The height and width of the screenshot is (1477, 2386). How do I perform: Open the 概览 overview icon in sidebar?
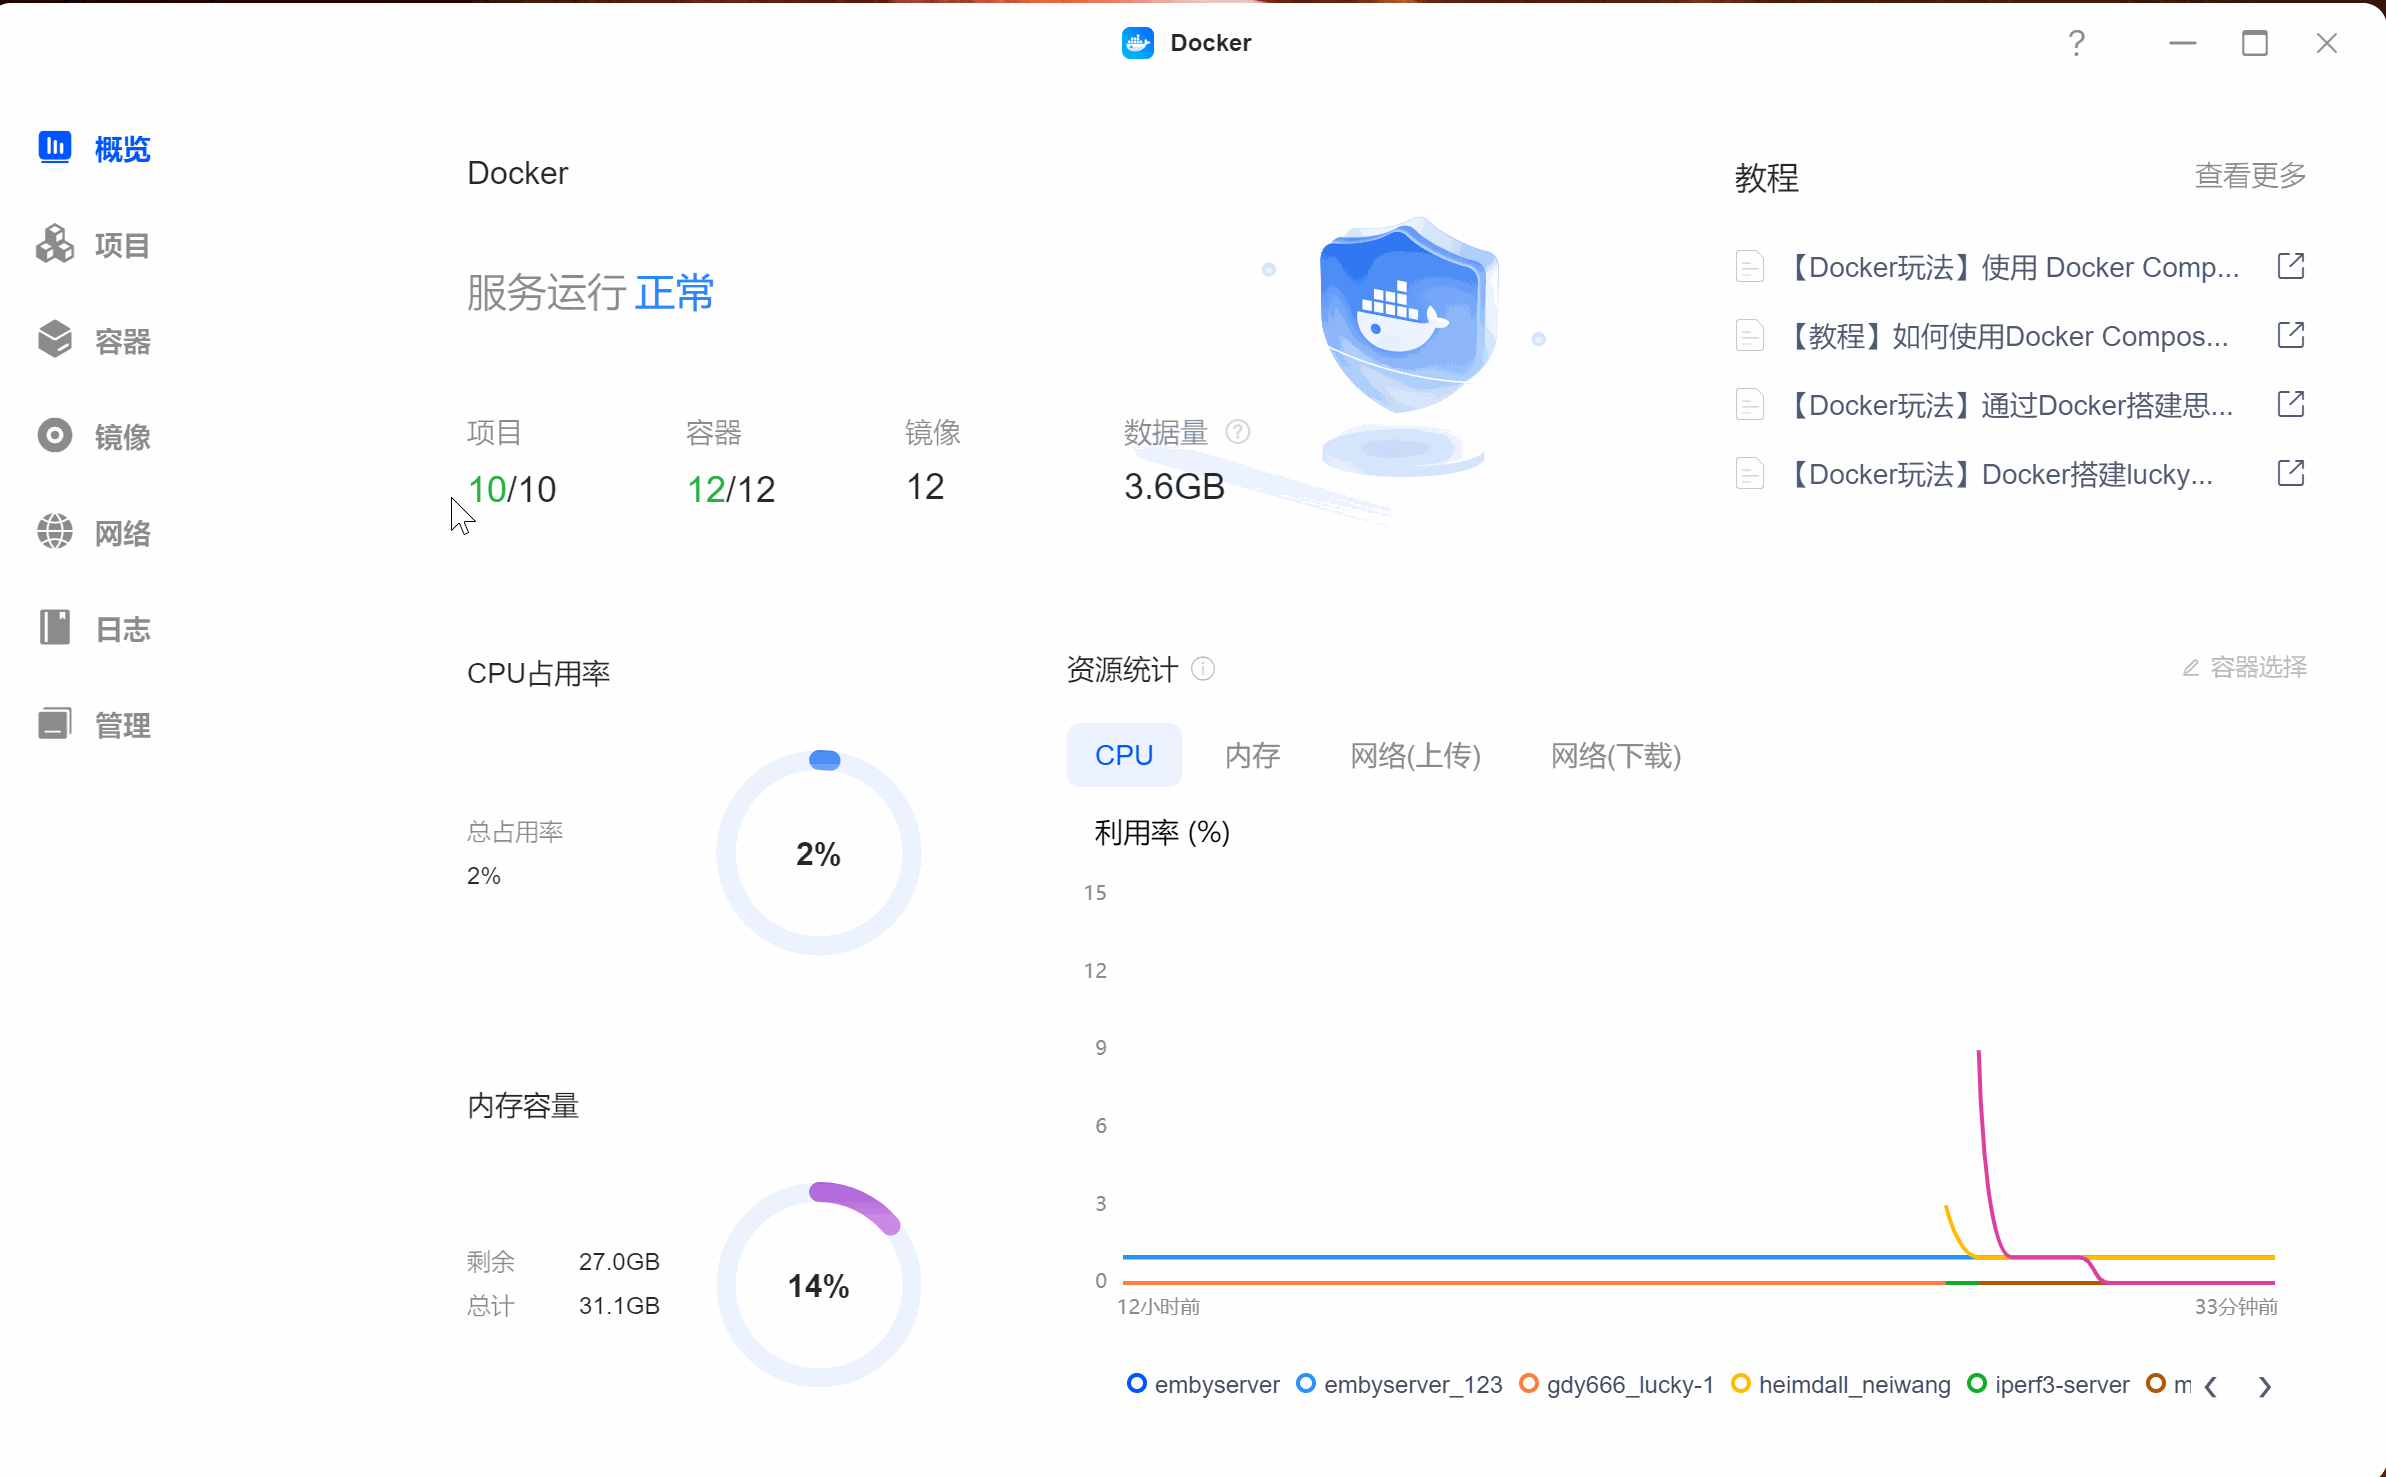click(55, 147)
